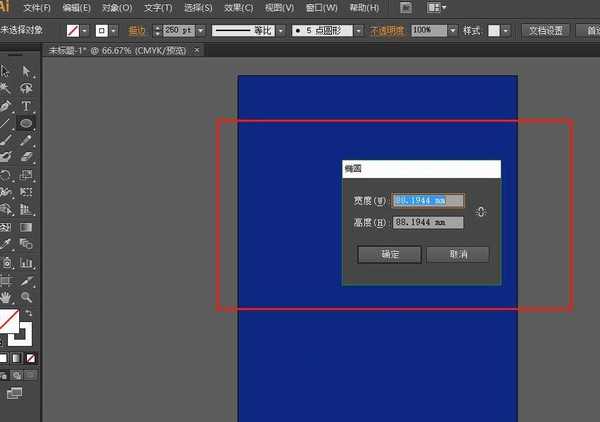Click toolbar Stroke color swatch
This screenshot has height=422, width=600.
pos(26,339)
